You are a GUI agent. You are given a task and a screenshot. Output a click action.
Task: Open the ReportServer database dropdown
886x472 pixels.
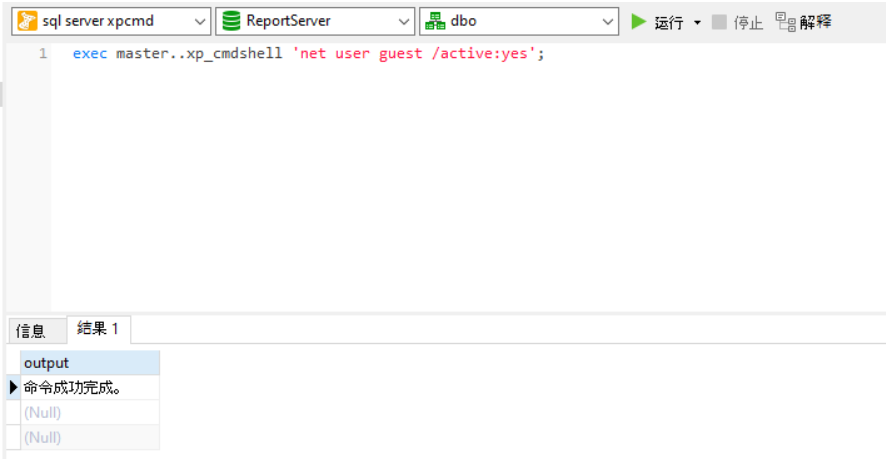[x=403, y=22]
